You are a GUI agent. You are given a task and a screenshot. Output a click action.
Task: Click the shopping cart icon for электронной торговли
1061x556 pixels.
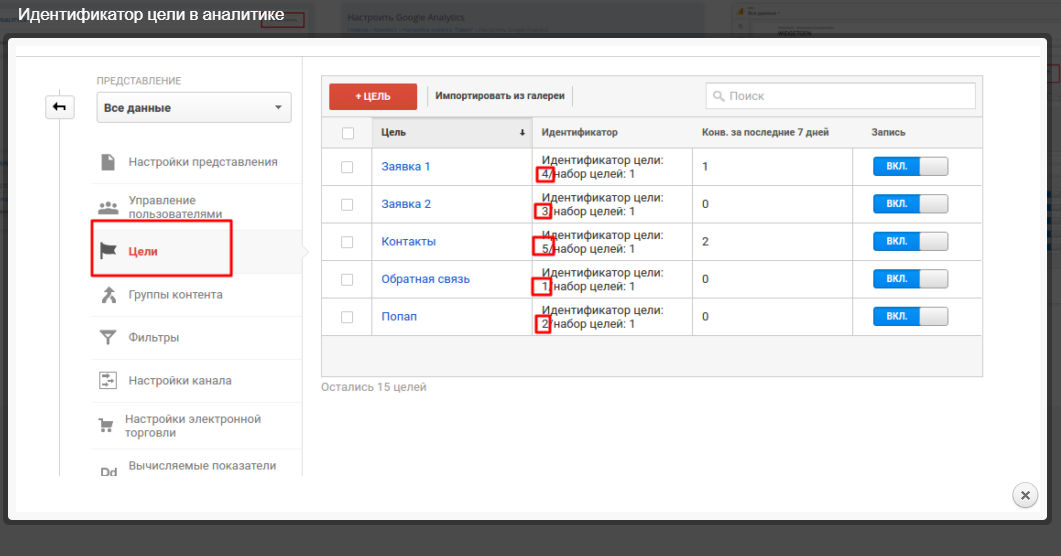coord(105,426)
